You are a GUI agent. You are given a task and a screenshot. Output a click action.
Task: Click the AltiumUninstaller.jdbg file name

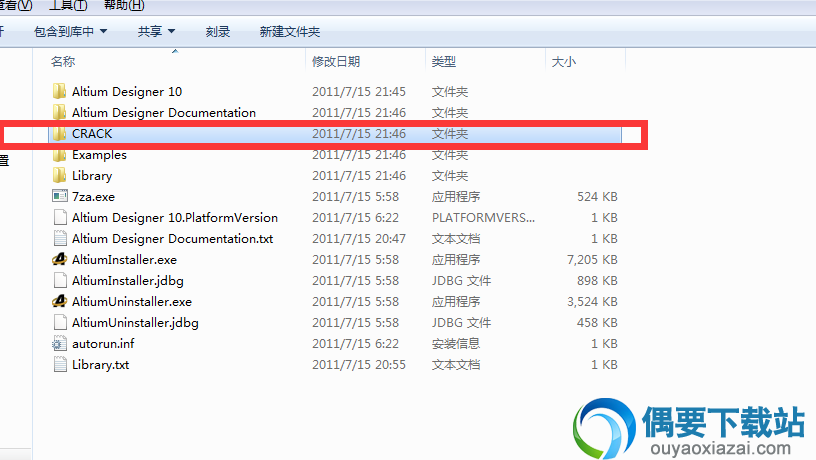click(135, 323)
